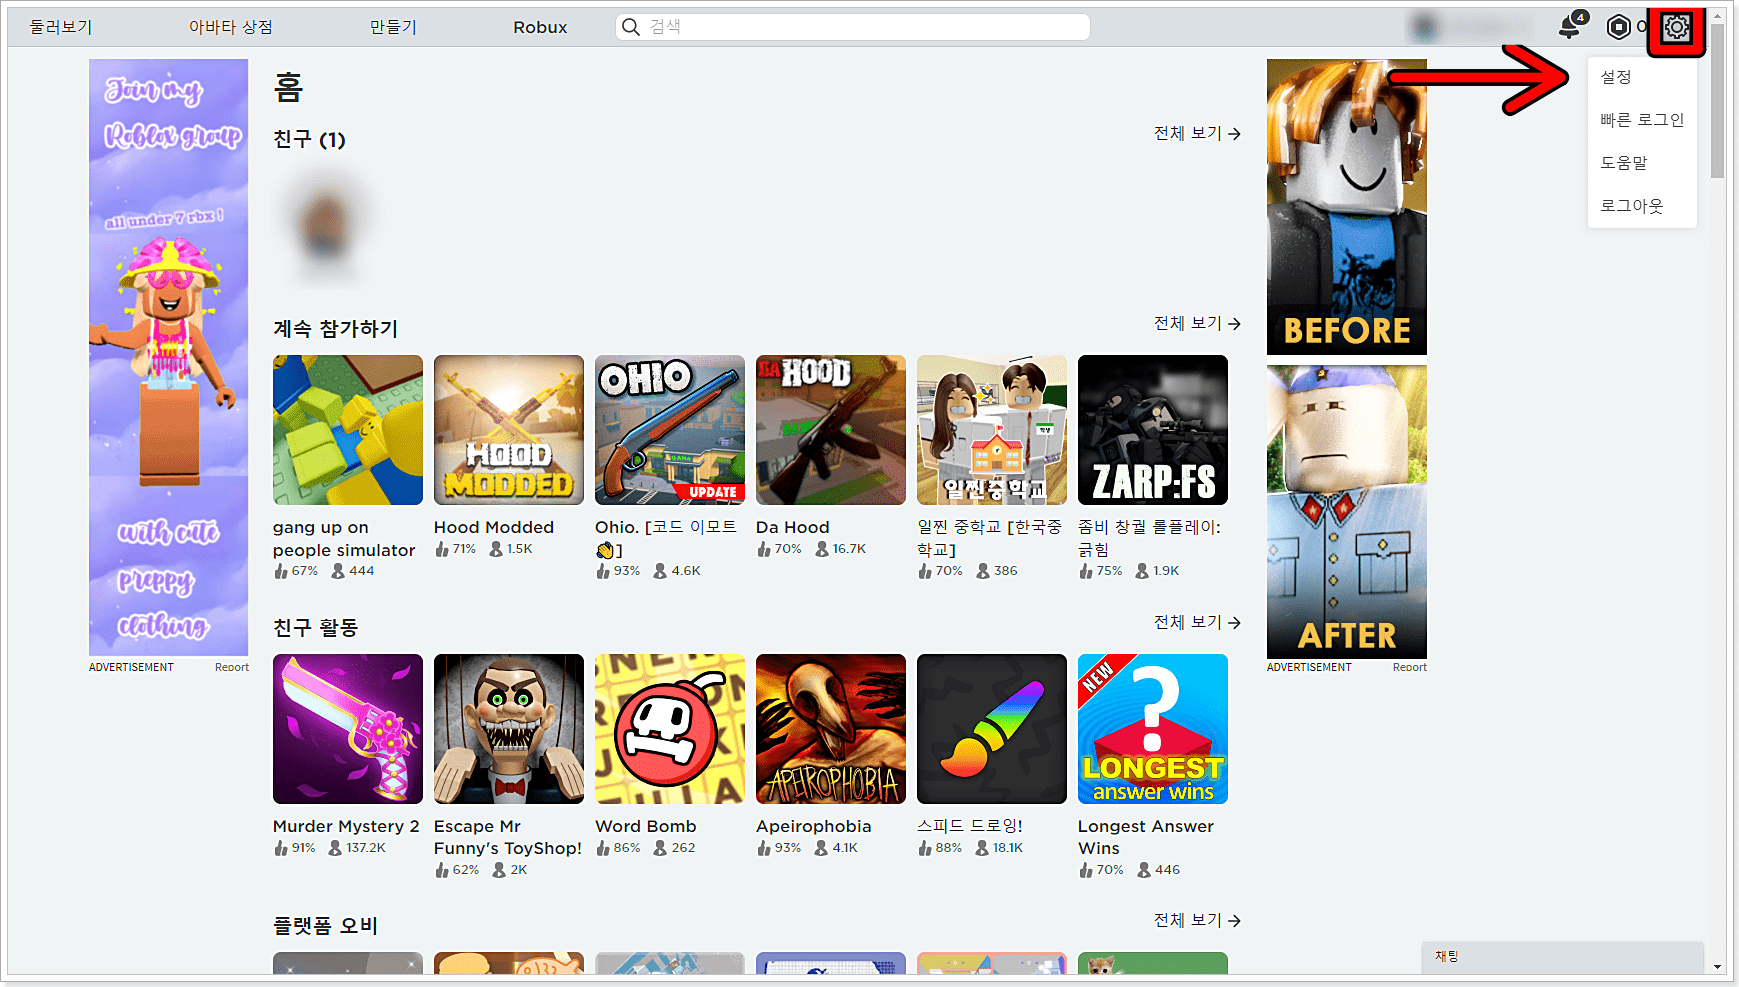The image size is (1739, 987).
Task: Open gang up on people simulator thumbnail
Action: point(348,430)
